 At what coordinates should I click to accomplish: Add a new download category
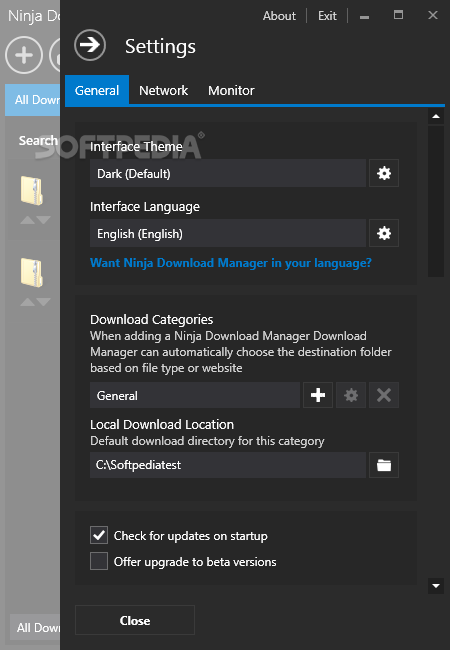(318, 395)
